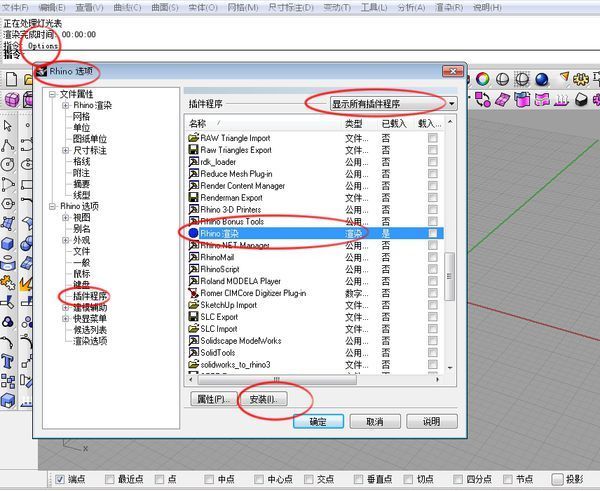Click the spotlight cone icon in top toolbar
600x491 pixels.
pyautogui.click(x=564, y=78)
